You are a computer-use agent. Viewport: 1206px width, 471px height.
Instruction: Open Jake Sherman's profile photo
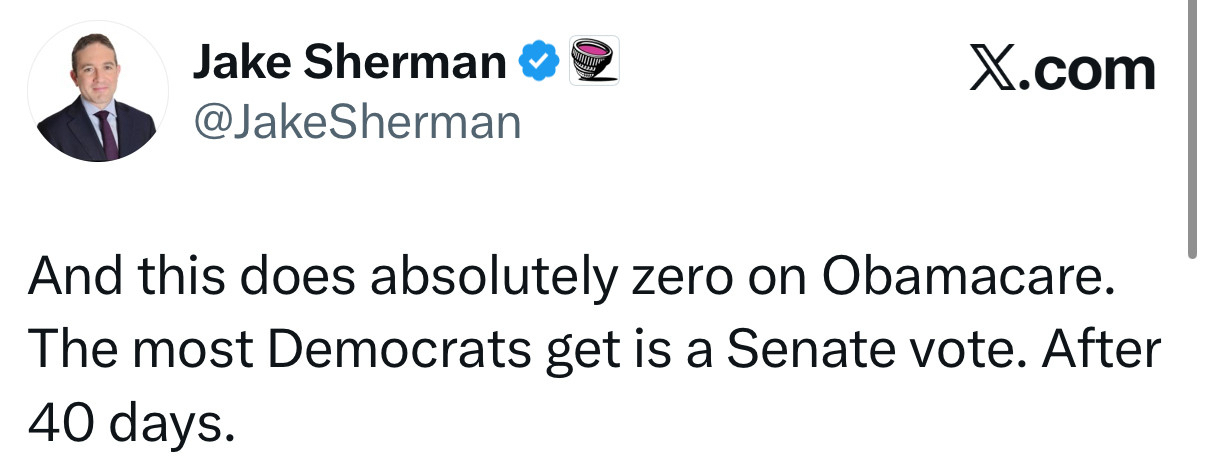(x=97, y=94)
